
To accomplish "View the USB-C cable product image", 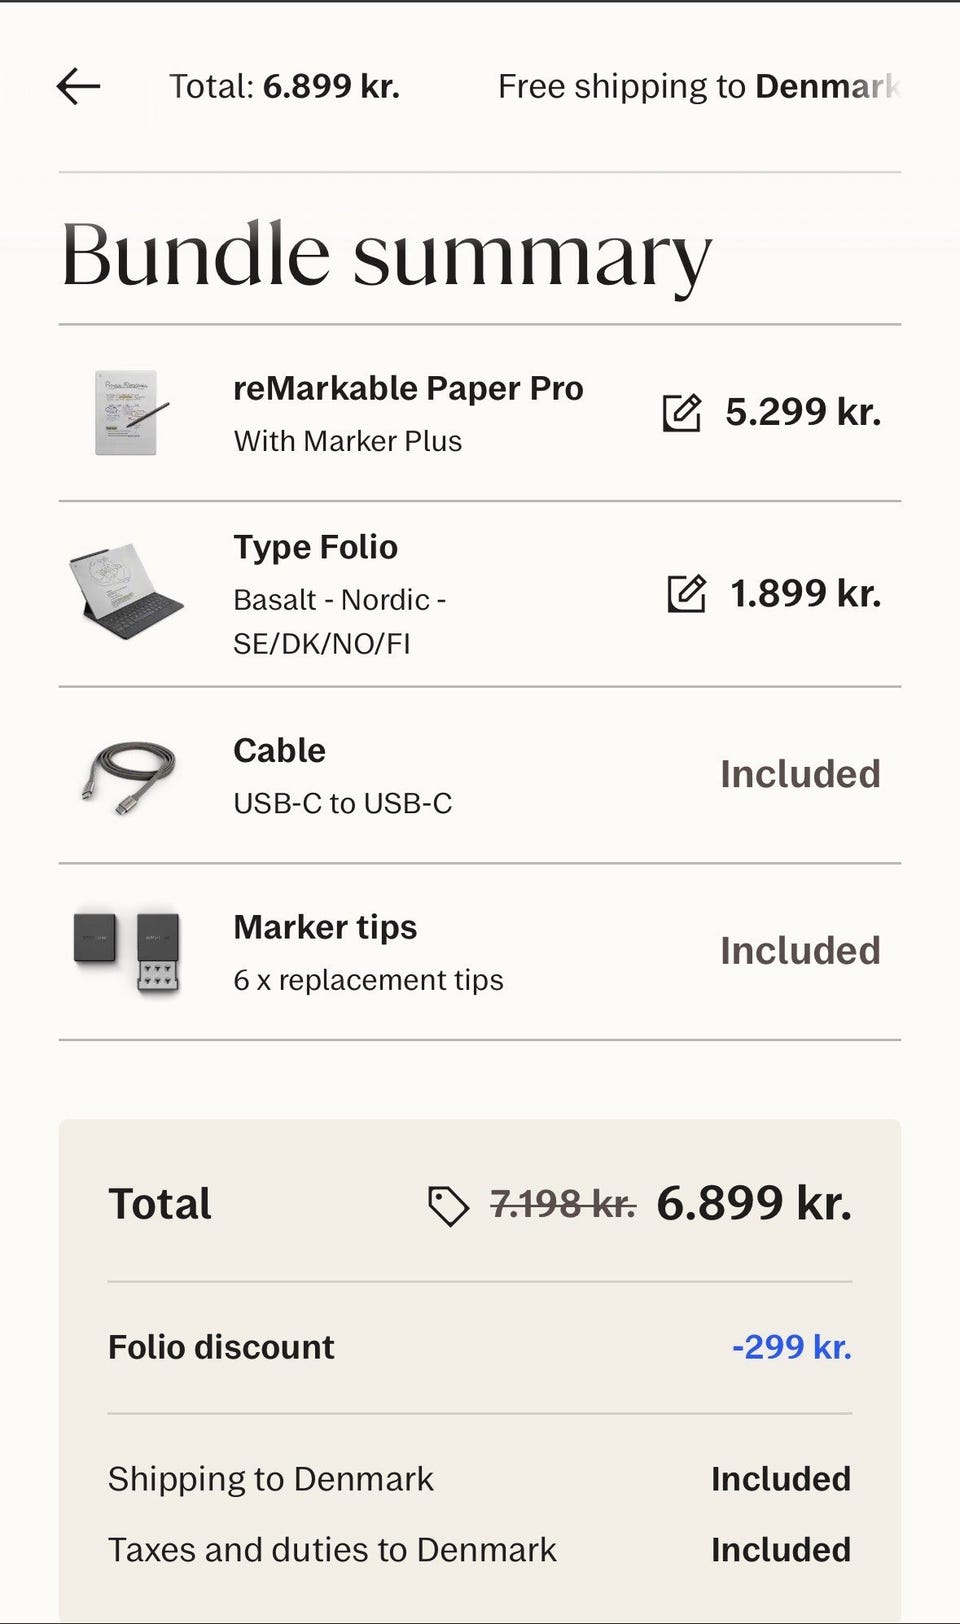I will 128,775.
